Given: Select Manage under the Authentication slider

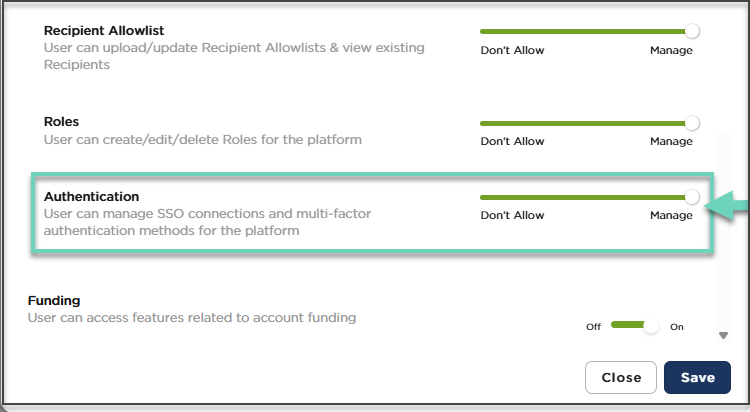Looking at the screenshot, I should (x=670, y=216).
